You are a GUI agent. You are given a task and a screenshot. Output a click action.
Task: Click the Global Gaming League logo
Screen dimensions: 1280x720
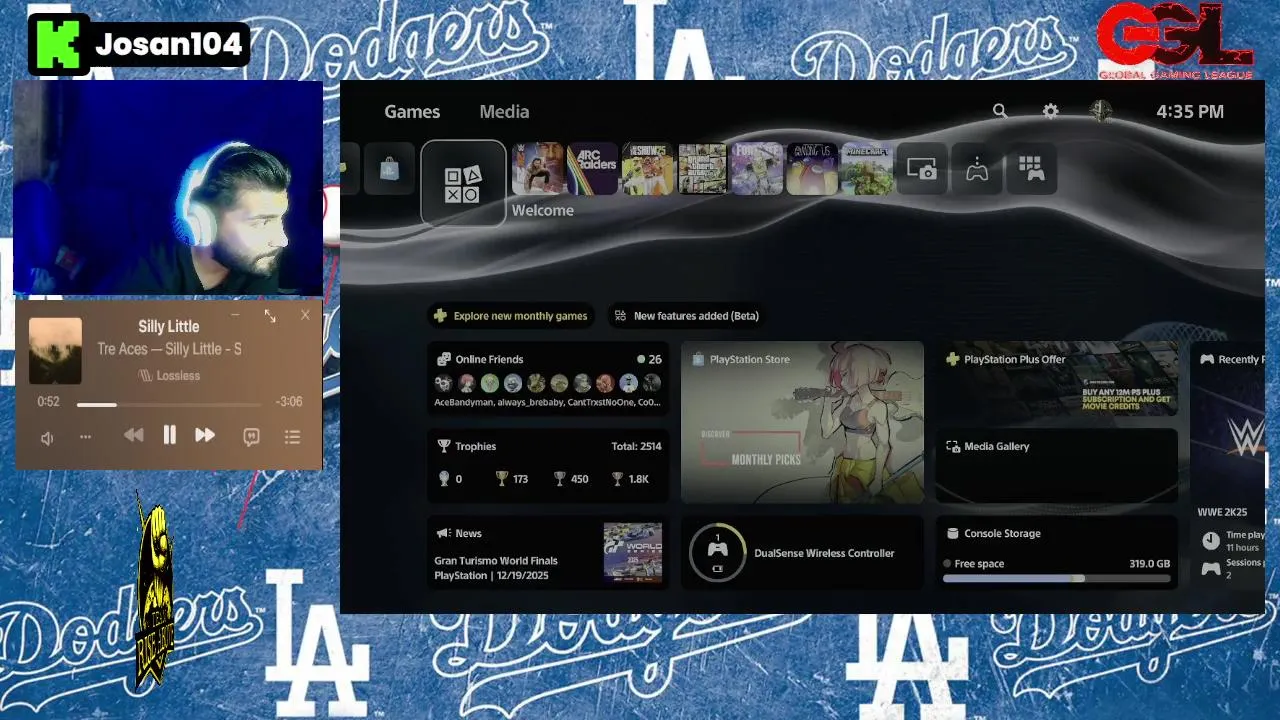1175,41
